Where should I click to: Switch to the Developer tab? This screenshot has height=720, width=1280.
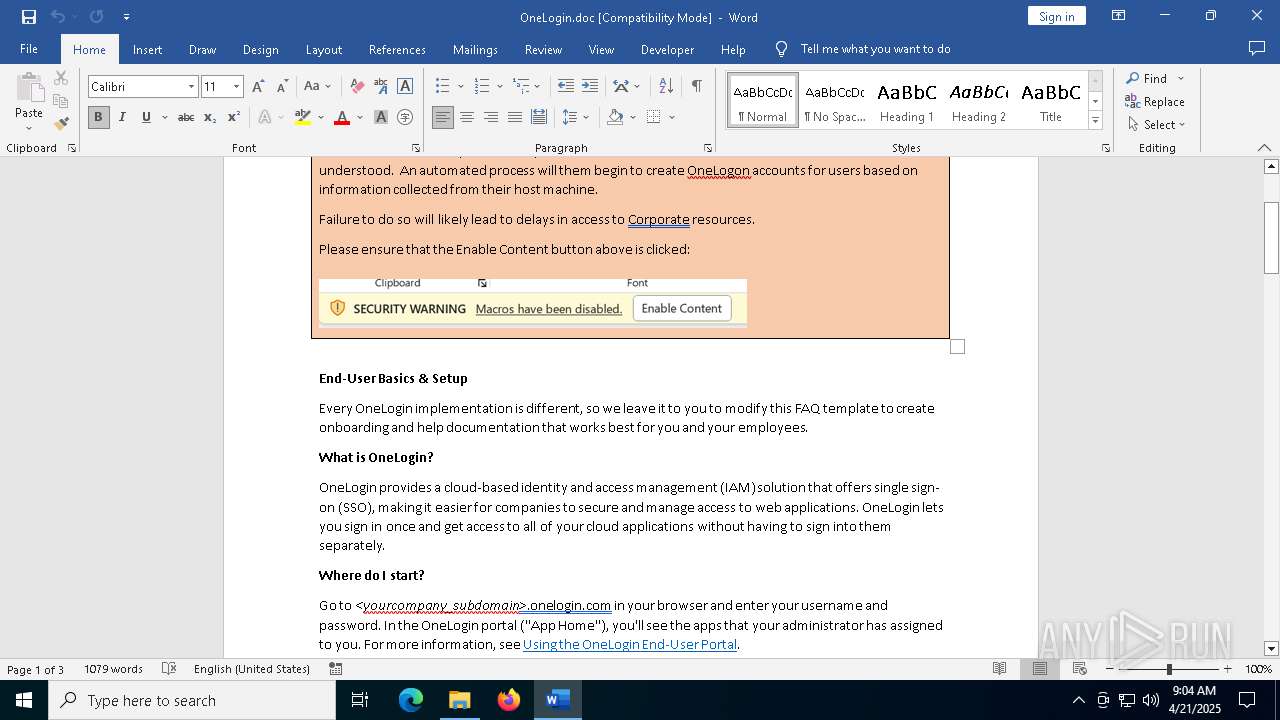[x=667, y=49]
